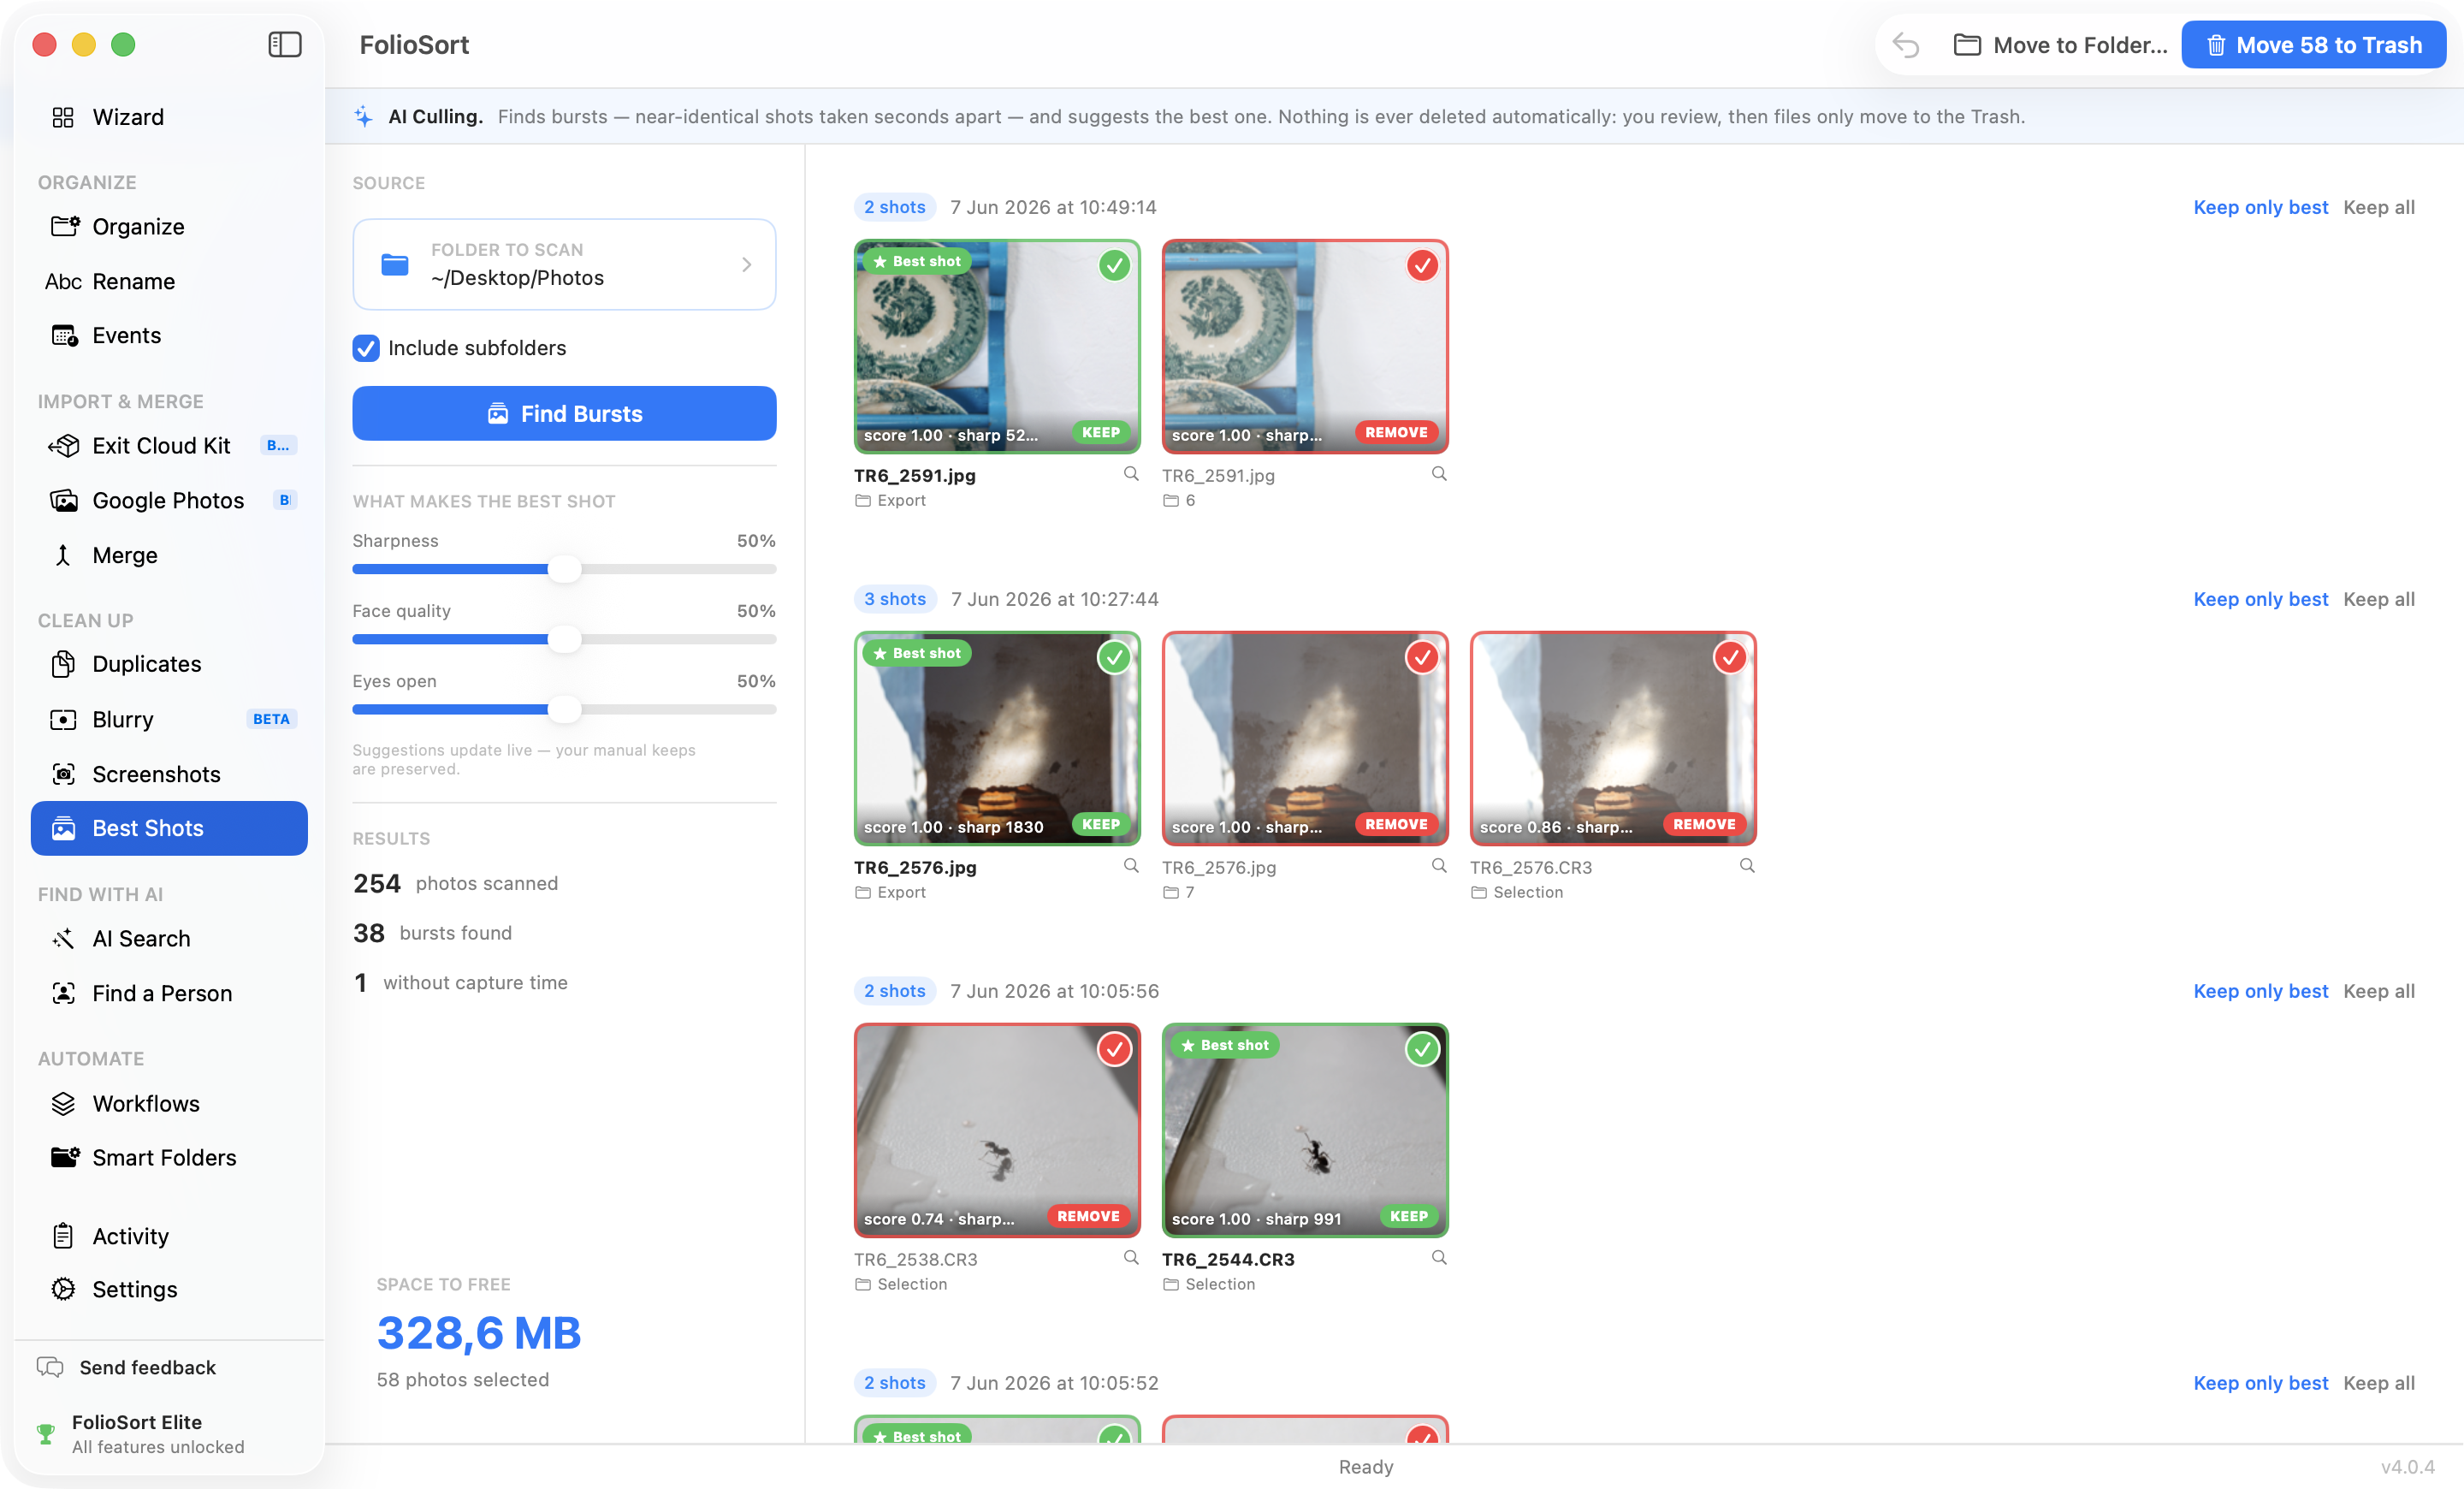This screenshot has width=2464, height=1489.
Task: Click the Settings gear icon
Action: coord(63,1289)
